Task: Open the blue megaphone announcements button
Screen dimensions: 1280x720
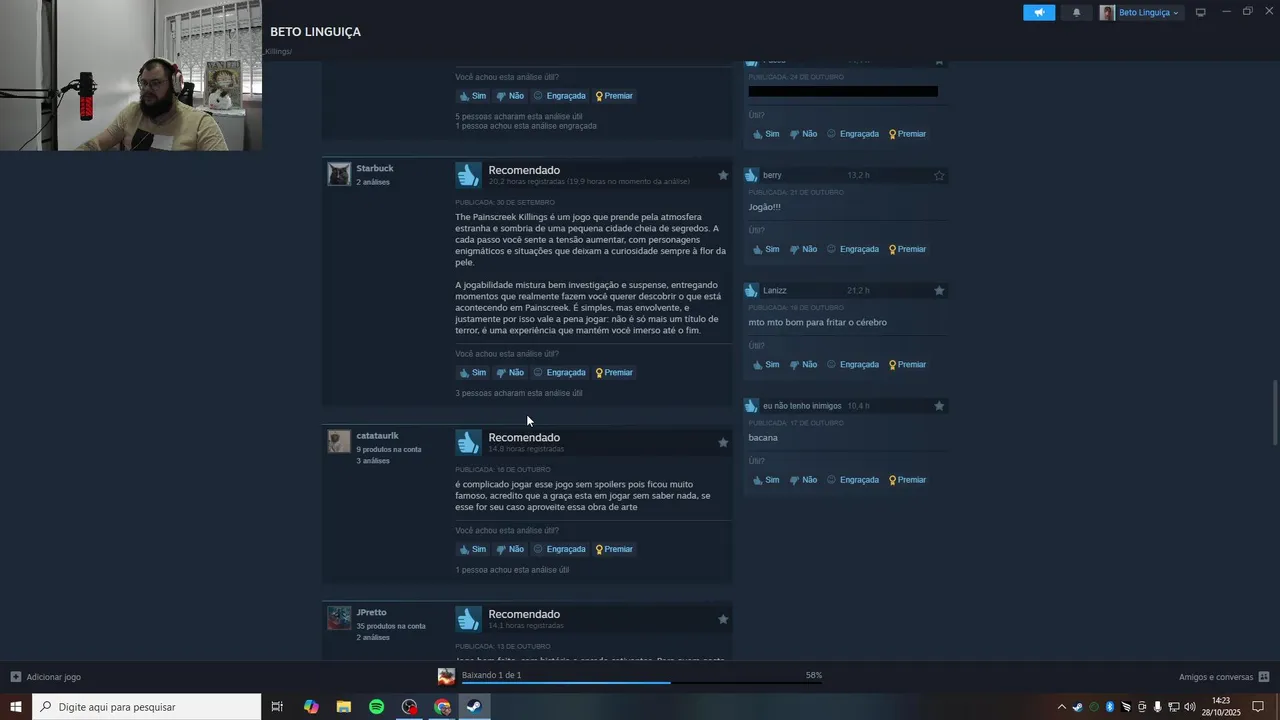Action: coord(1039,12)
